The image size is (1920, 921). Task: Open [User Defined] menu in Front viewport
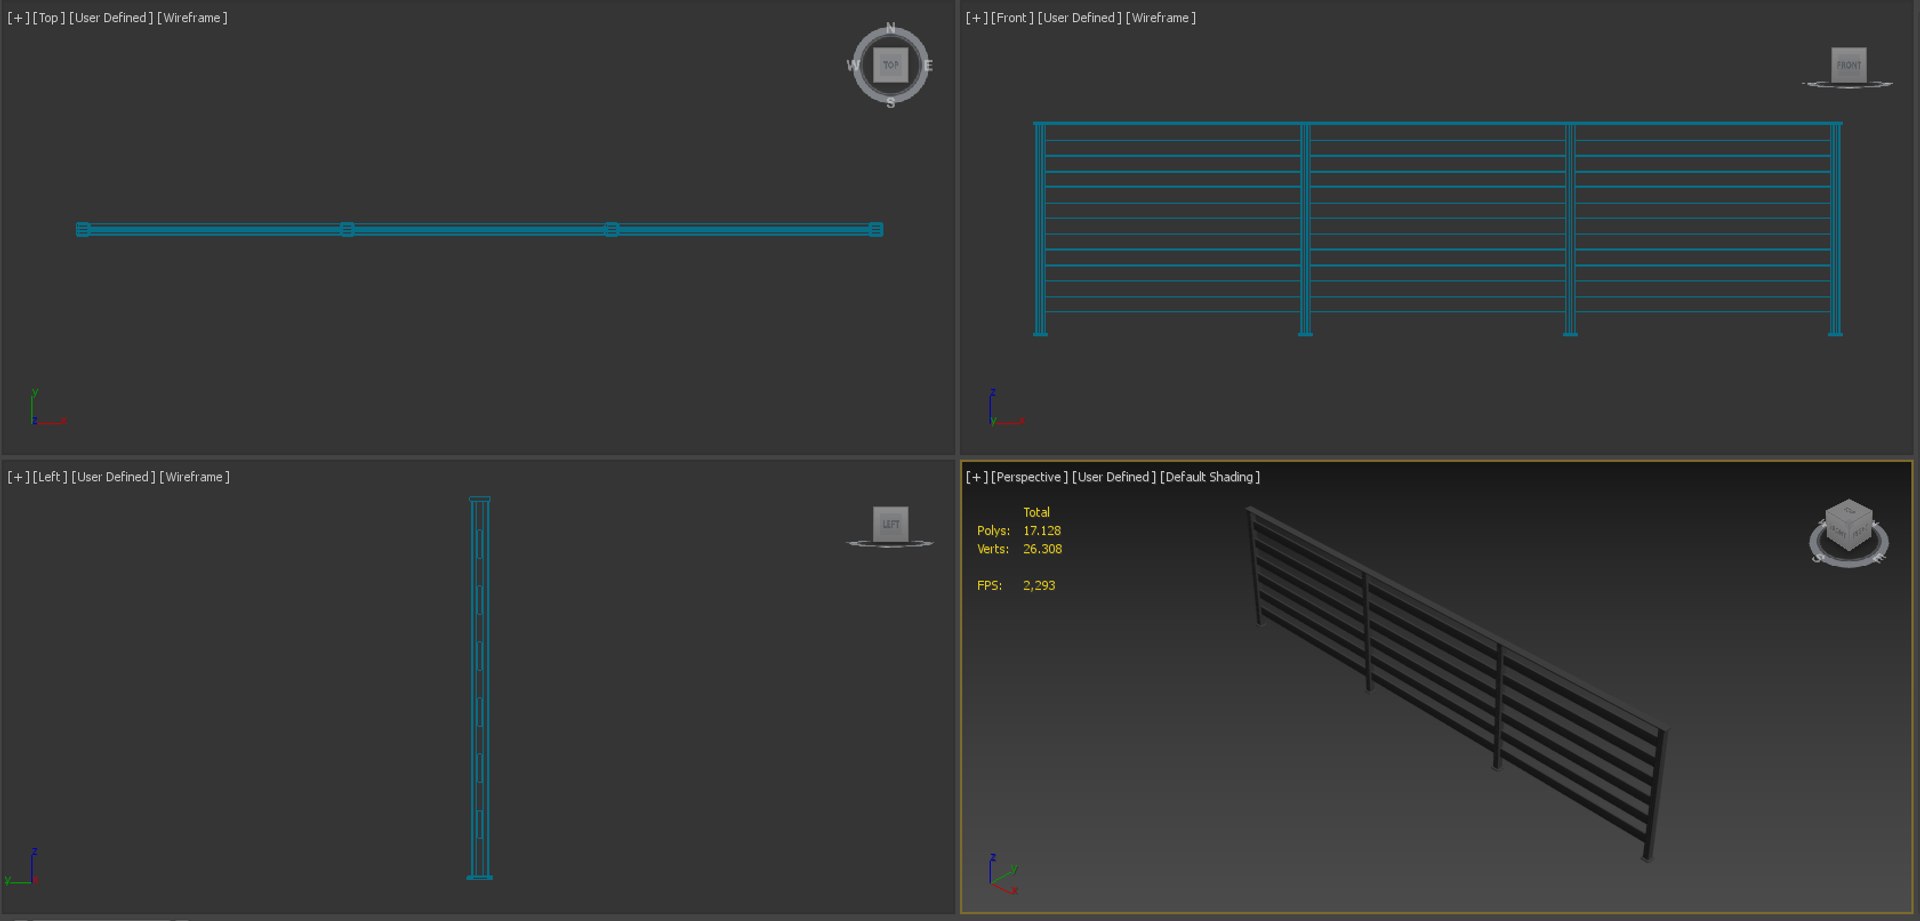click(1080, 18)
